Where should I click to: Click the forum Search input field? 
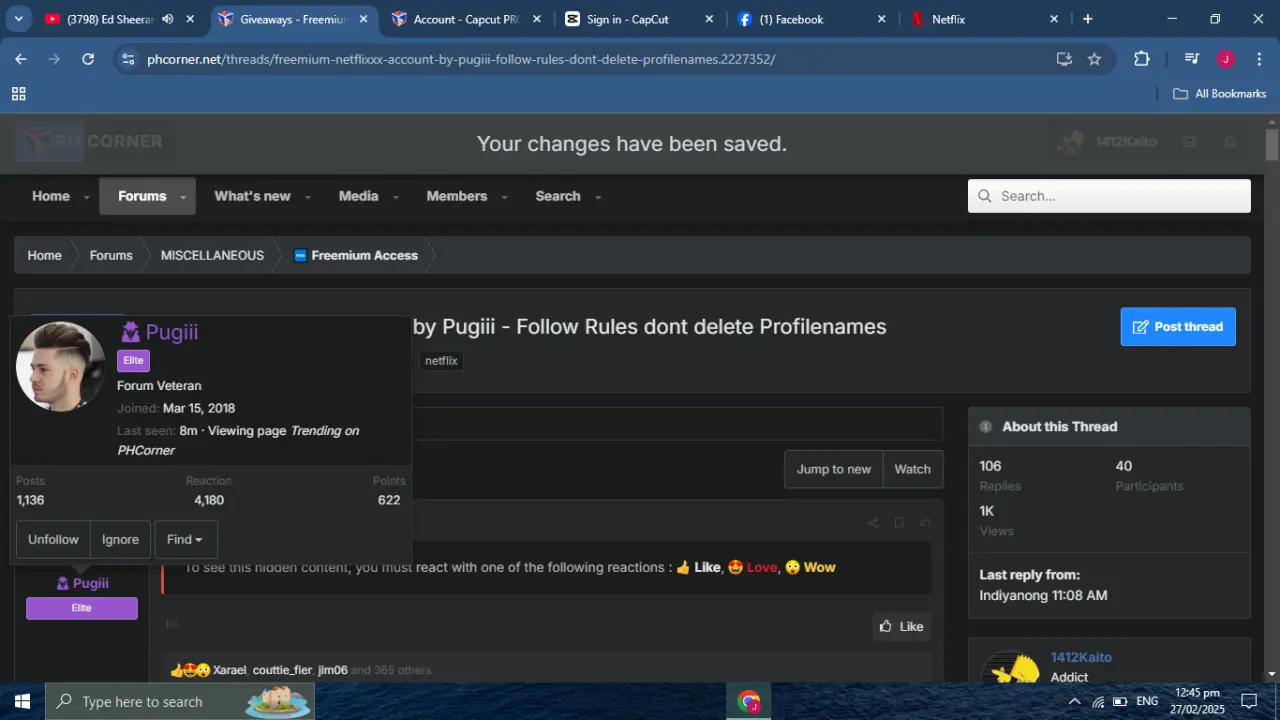1109,196
